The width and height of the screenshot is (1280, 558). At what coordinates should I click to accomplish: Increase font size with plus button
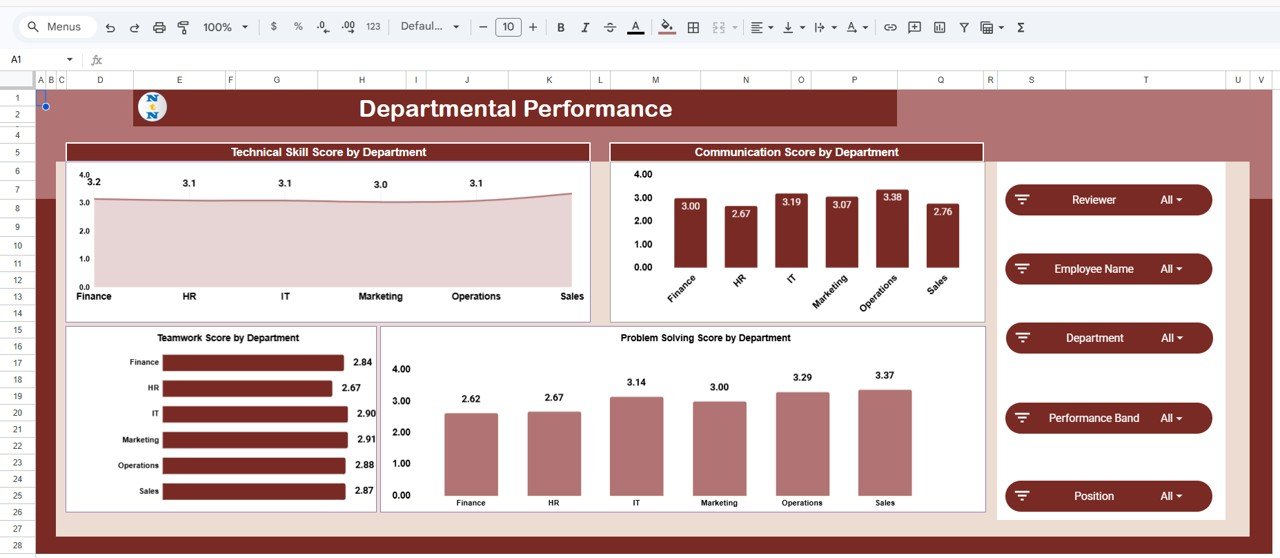click(x=532, y=27)
